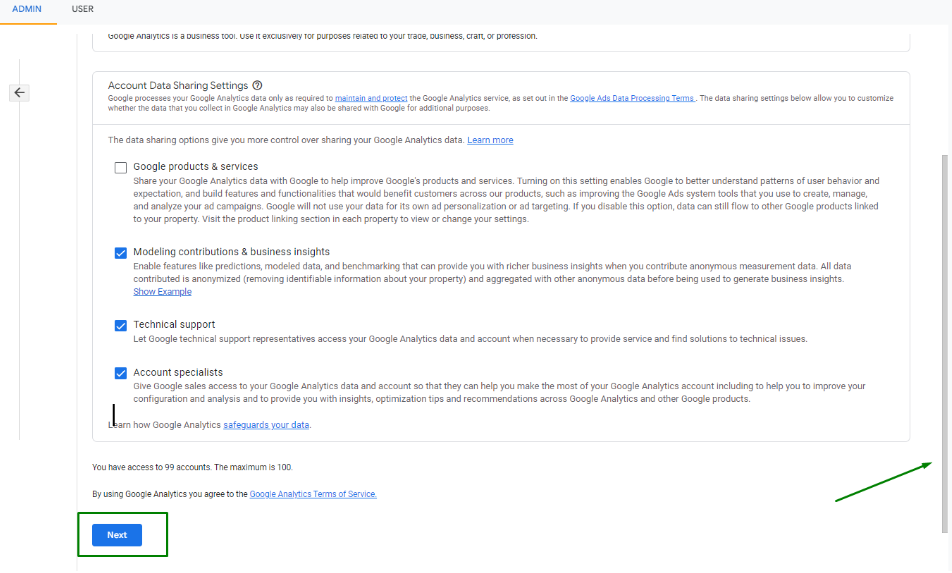Screen dimensions: 952x573
Task: Untick the Account specialists checkbox
Action: [x=121, y=373]
